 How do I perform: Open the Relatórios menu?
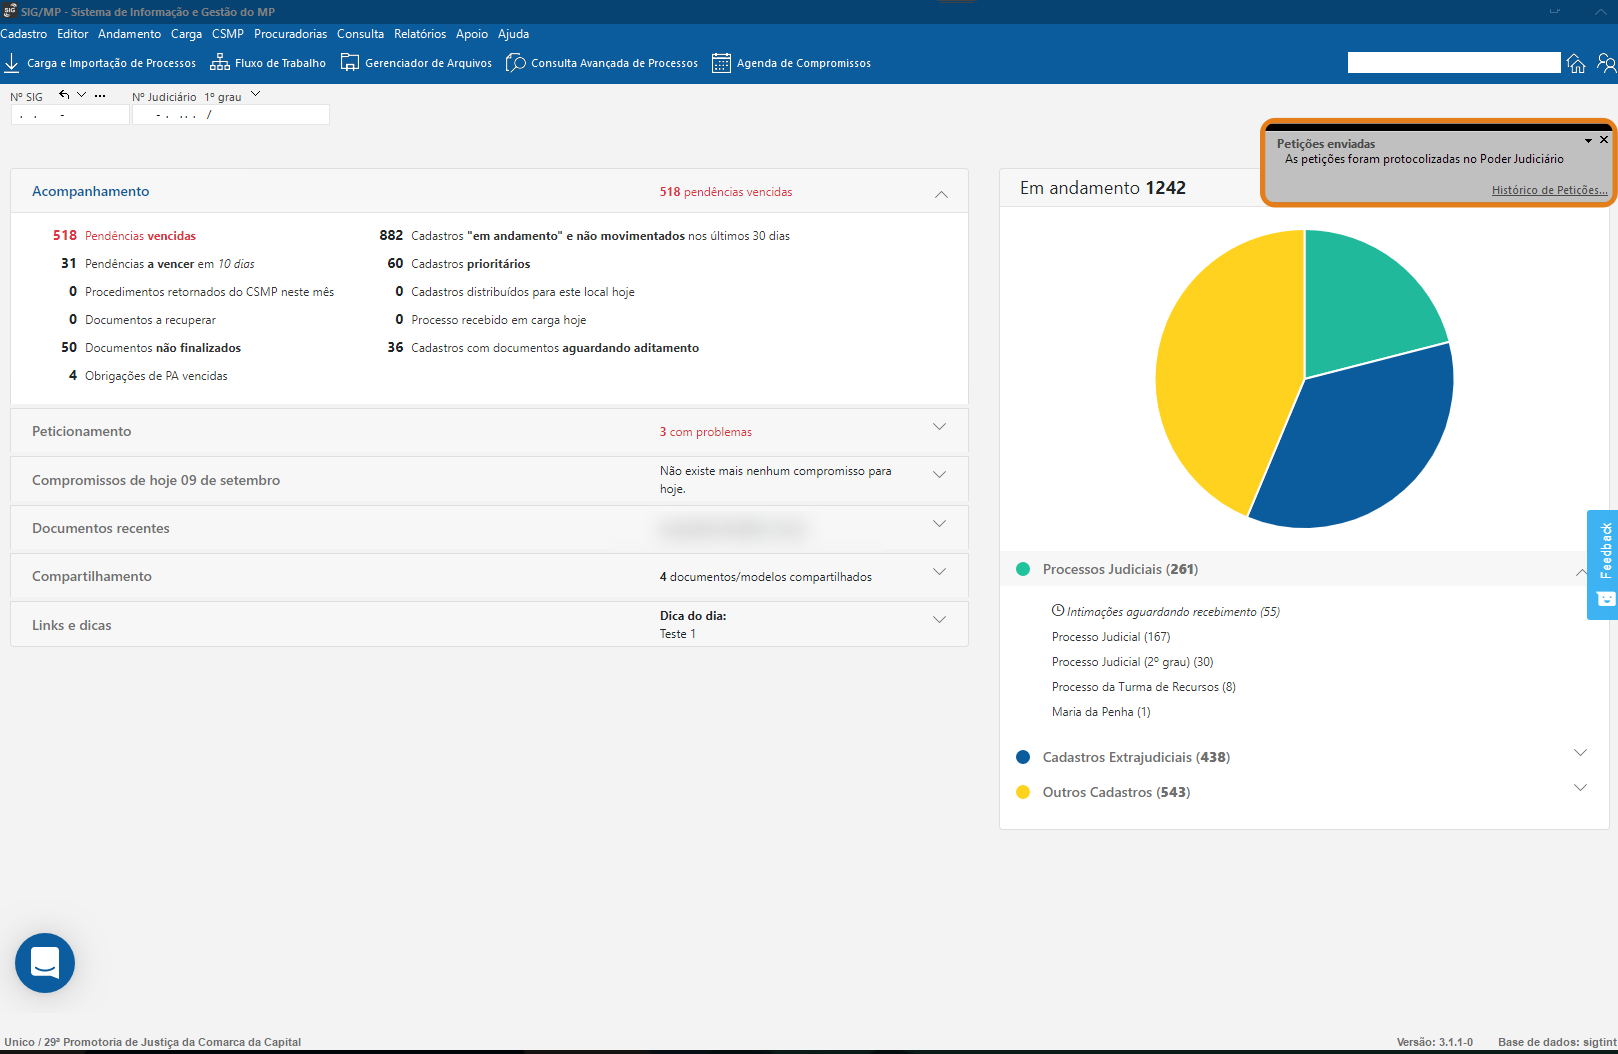(x=420, y=34)
